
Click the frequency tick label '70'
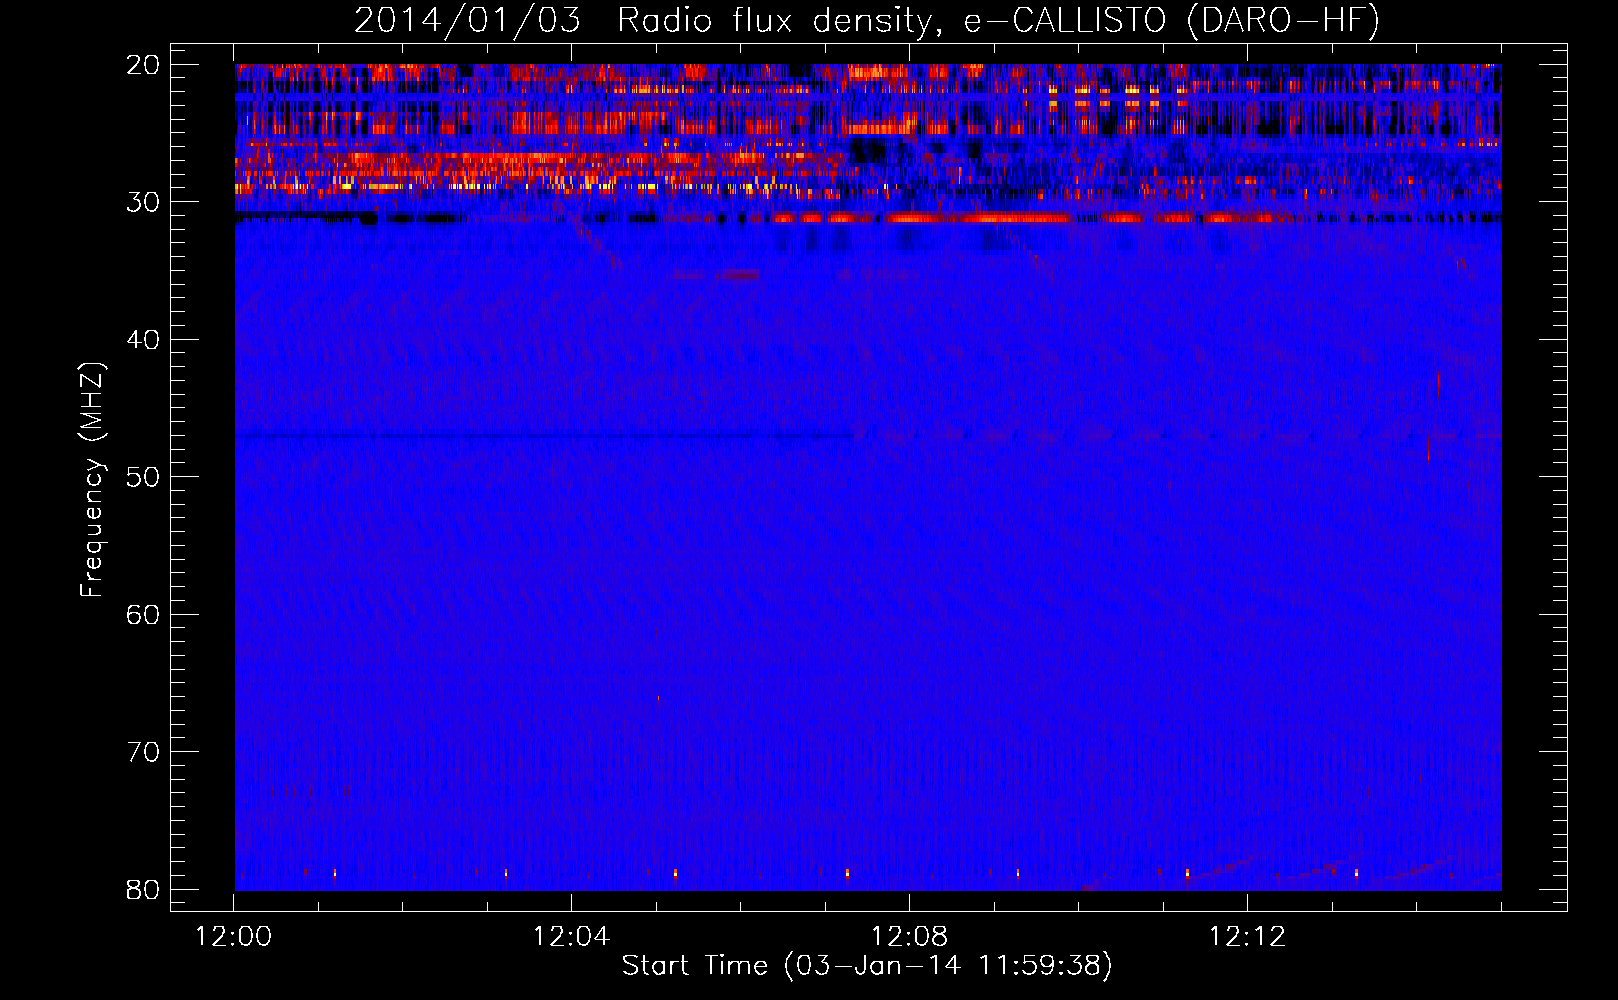pos(144,752)
